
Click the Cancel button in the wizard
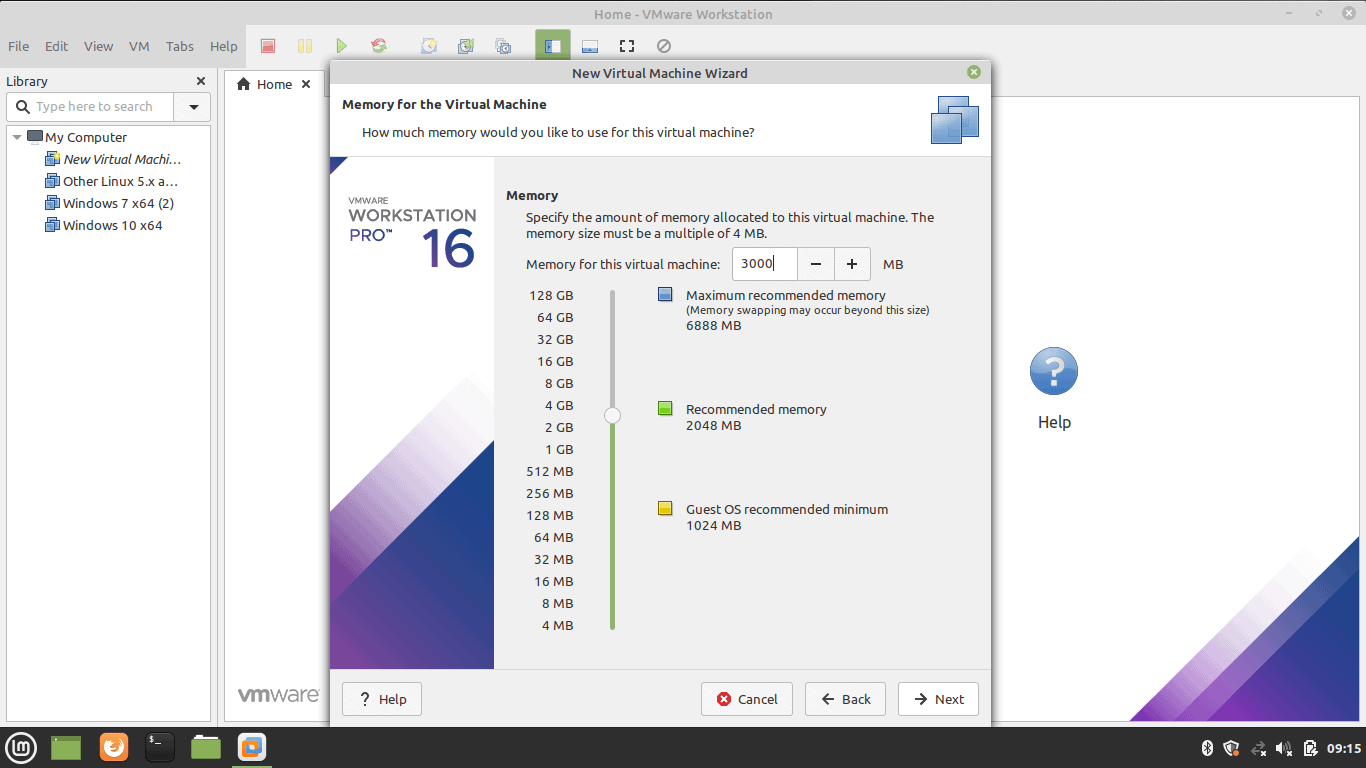pyautogui.click(x=747, y=699)
